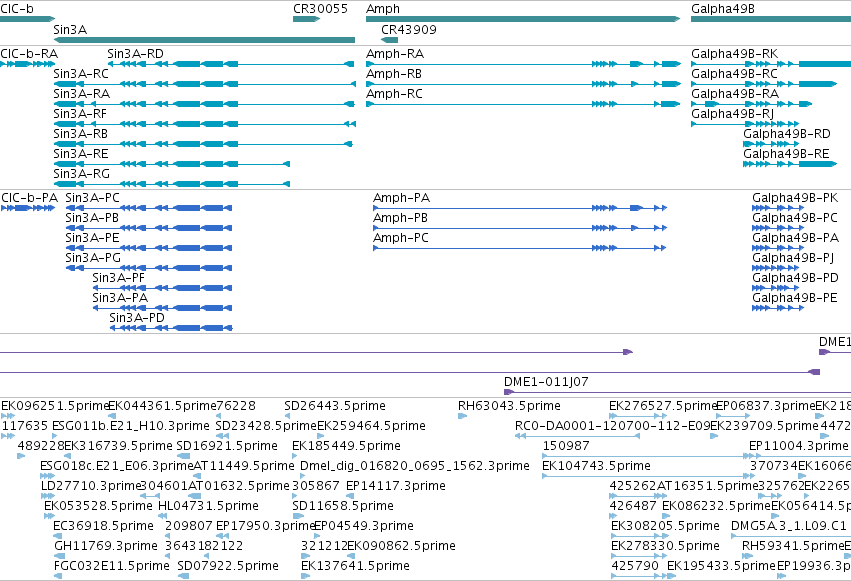Pick transcript Galpha49B-RJ
851x581 pixels.
745,124
